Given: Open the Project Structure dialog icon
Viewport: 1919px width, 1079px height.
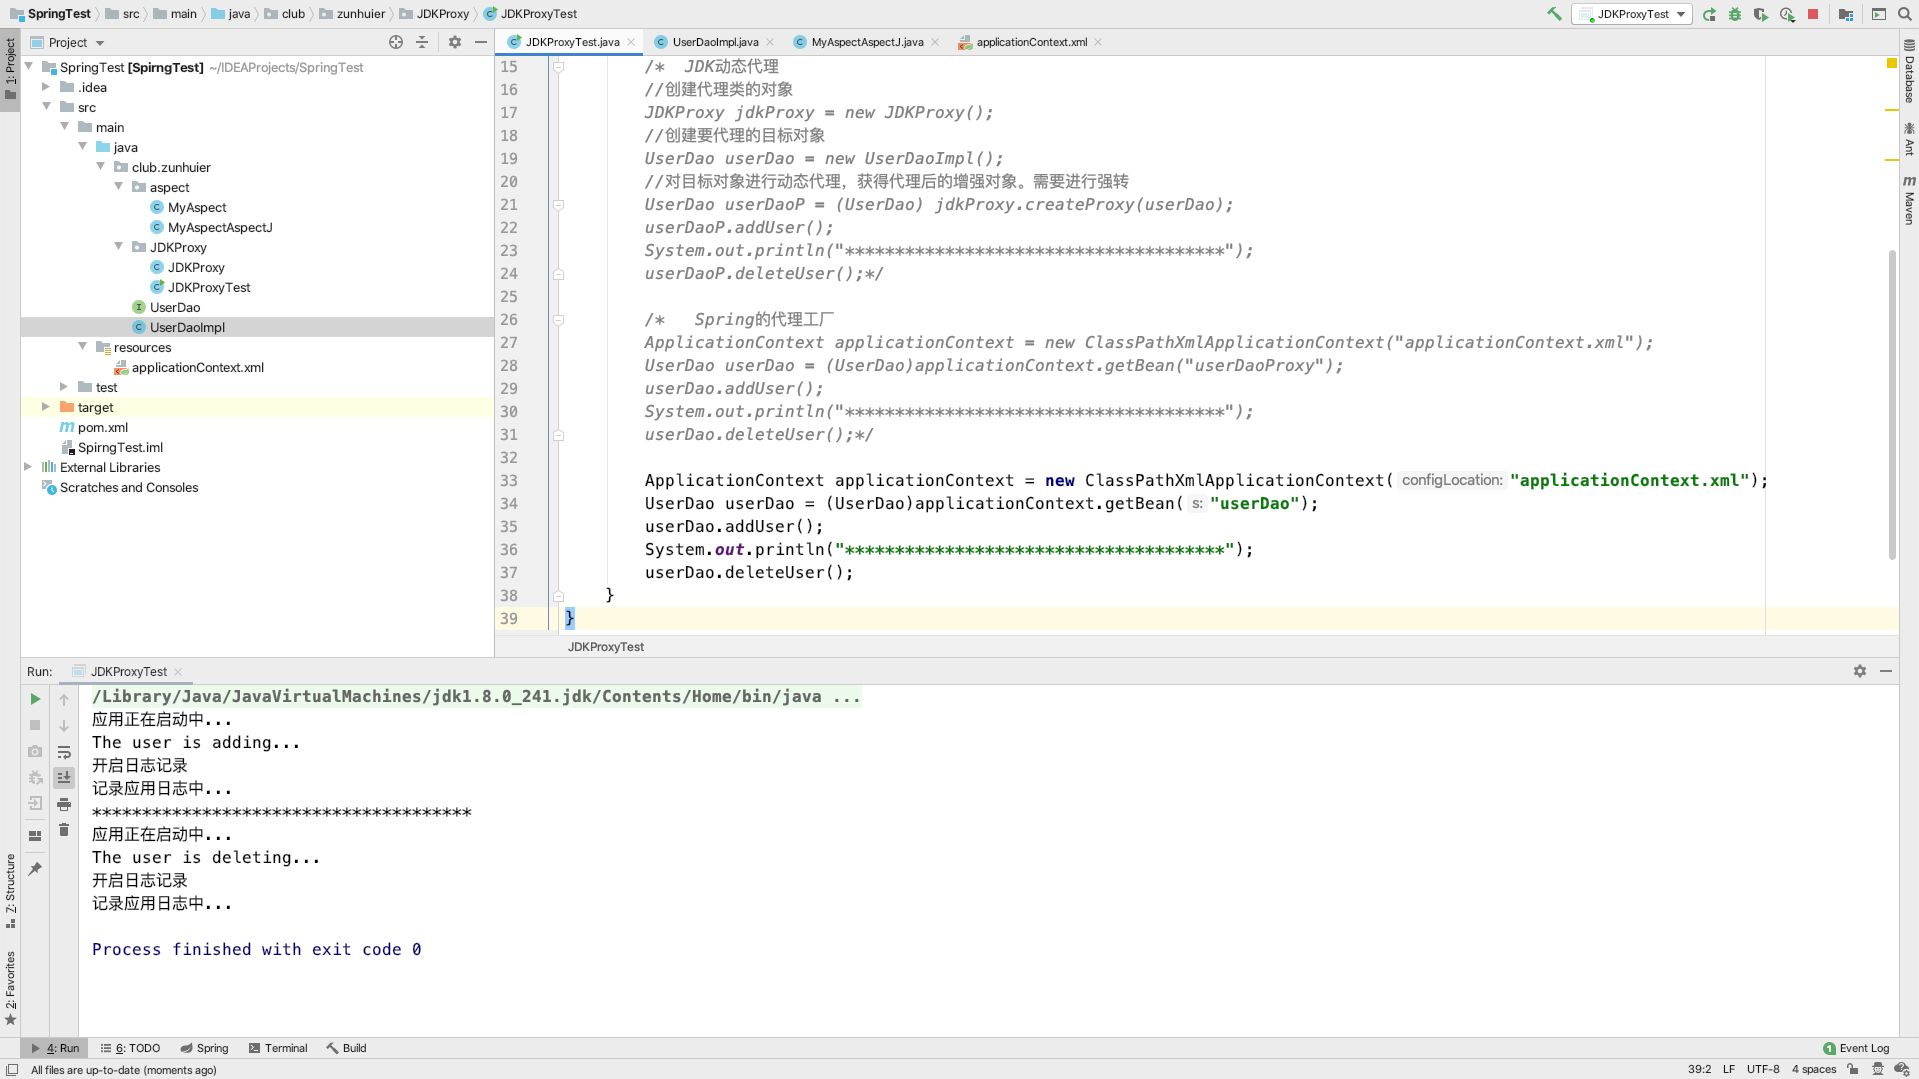Looking at the screenshot, I should pos(1846,14).
